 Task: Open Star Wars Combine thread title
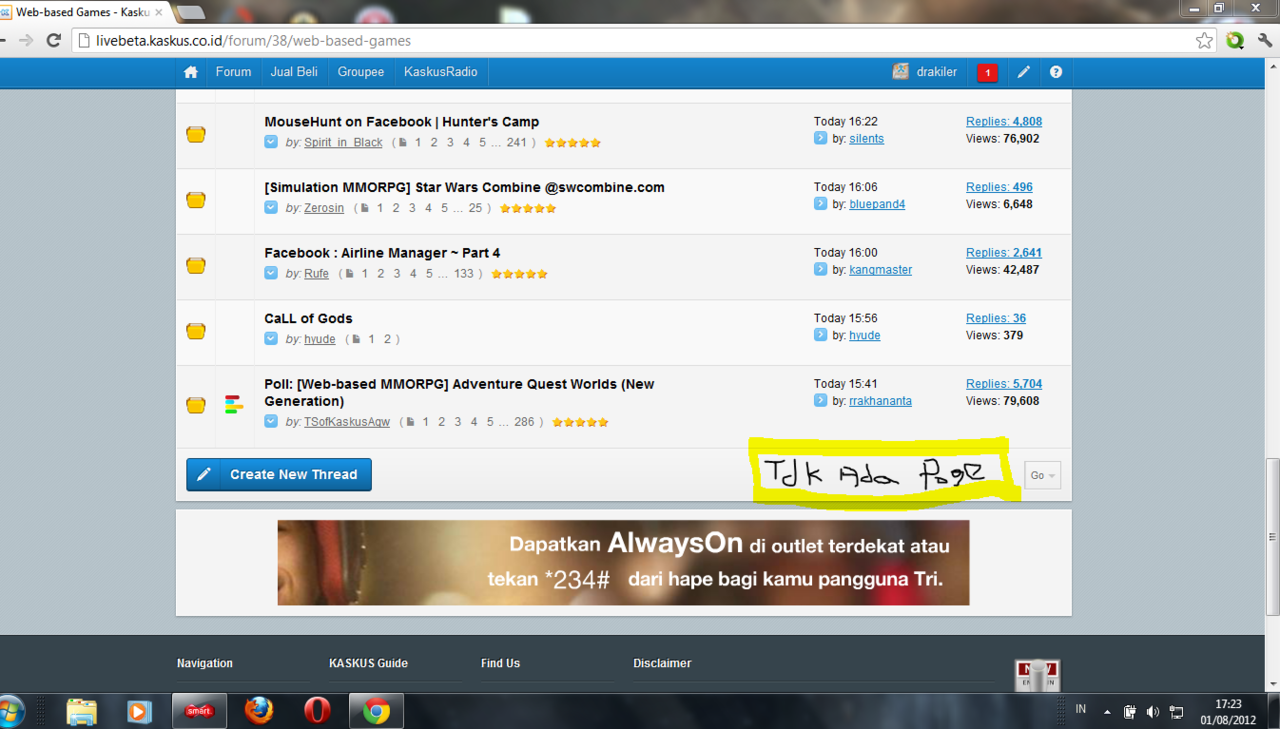465,187
